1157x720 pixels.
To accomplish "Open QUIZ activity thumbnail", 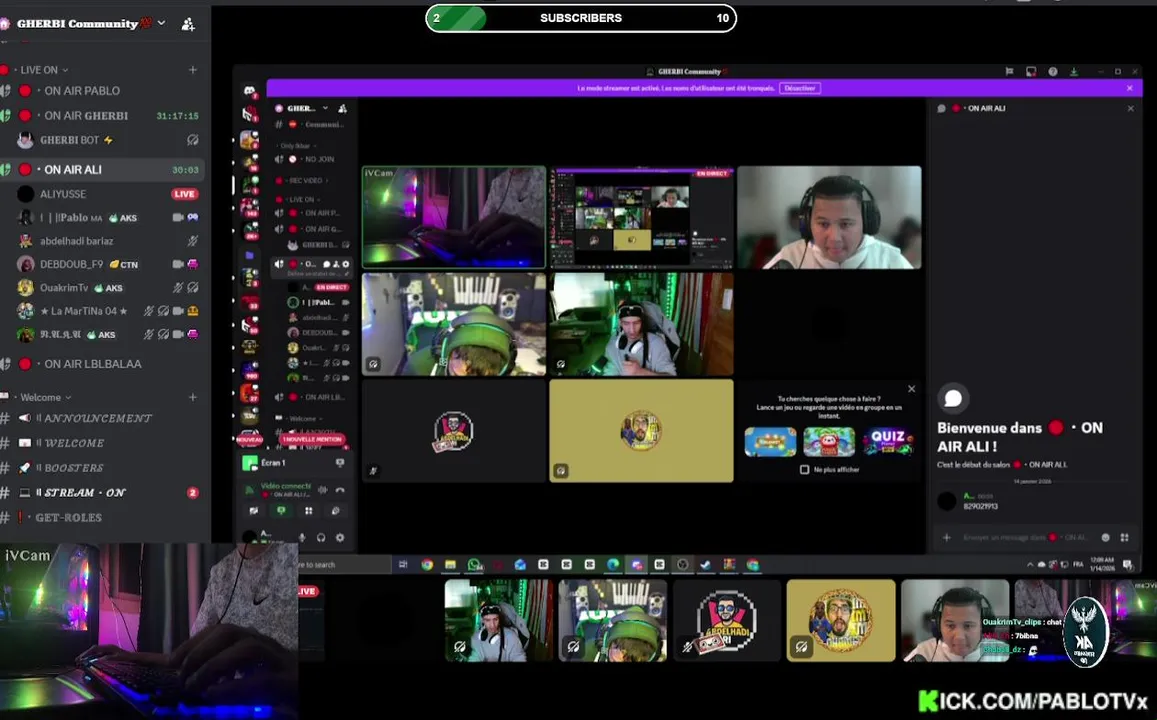I will pyautogui.click(x=888, y=442).
